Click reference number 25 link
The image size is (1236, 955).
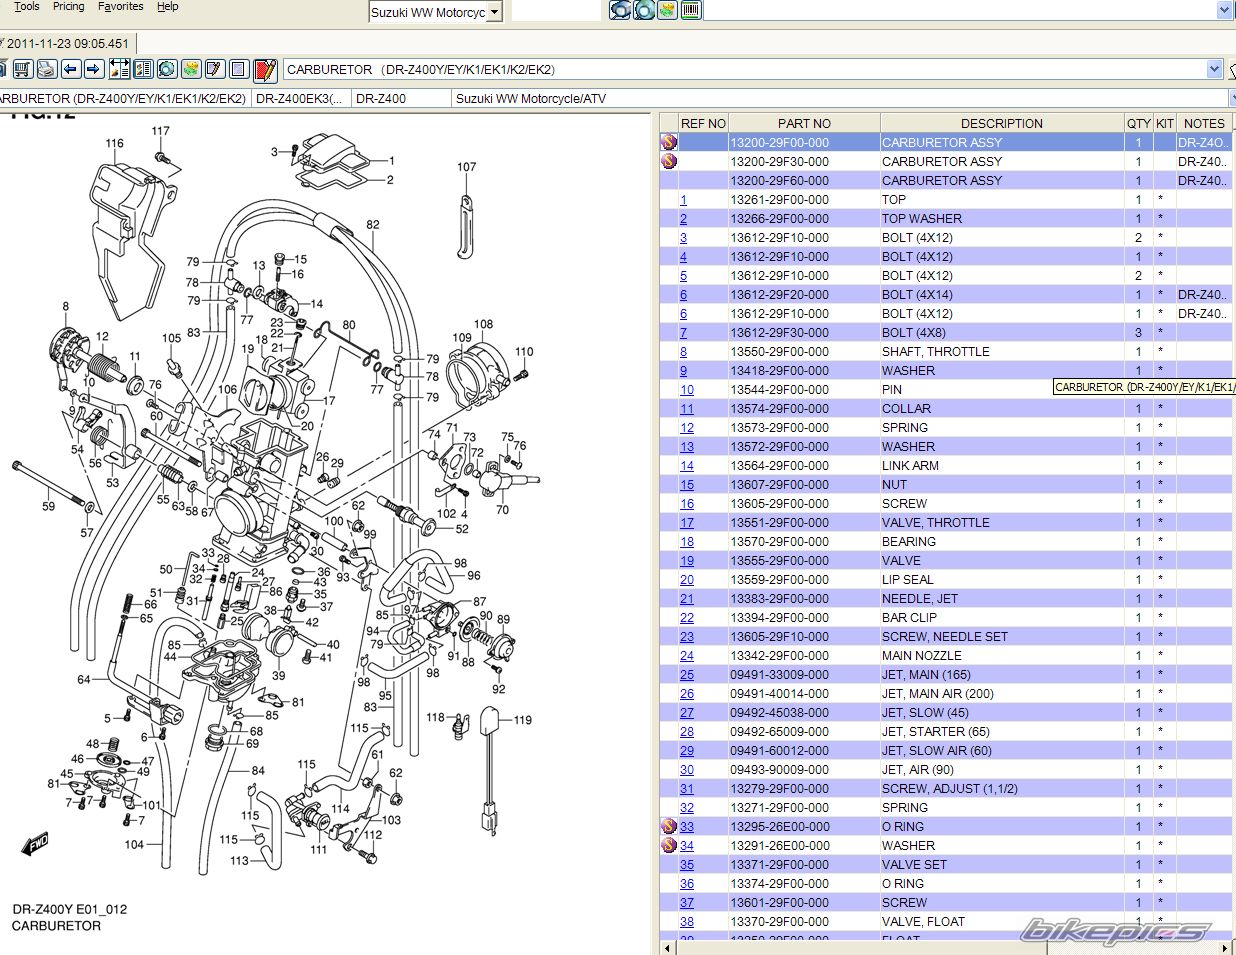point(687,675)
